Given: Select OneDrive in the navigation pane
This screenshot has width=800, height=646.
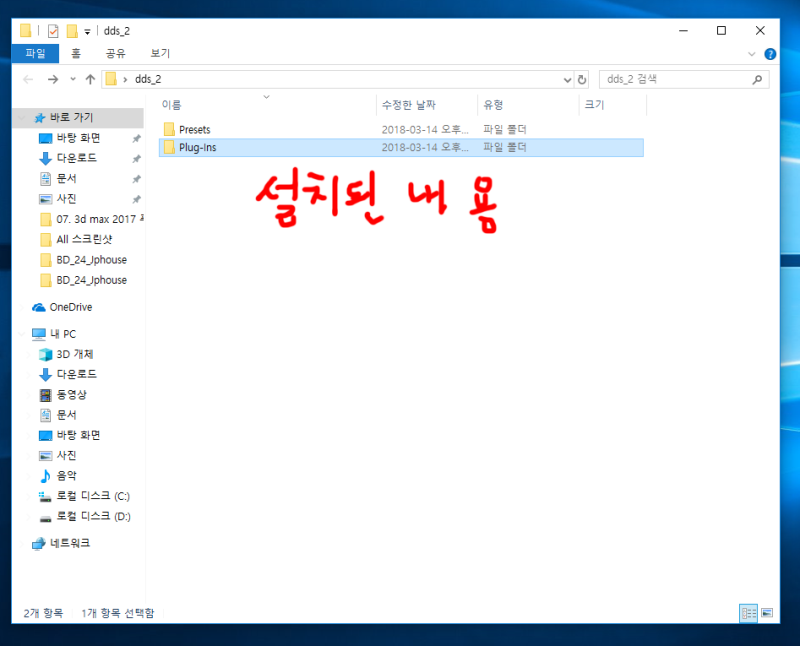Looking at the screenshot, I should click(x=71, y=307).
